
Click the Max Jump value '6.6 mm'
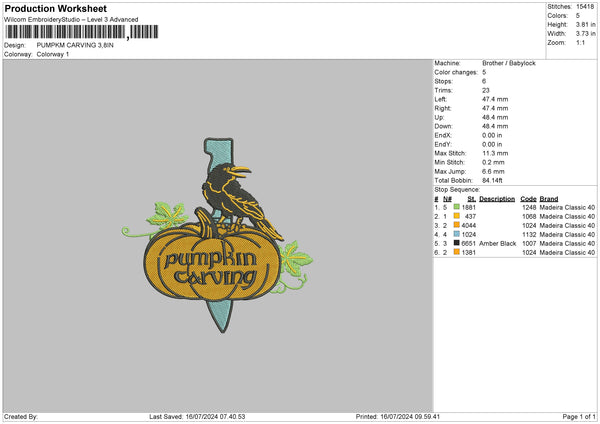pyautogui.click(x=493, y=171)
